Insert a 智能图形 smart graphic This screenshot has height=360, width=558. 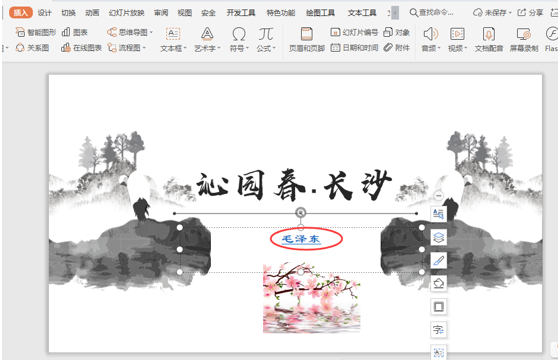(36, 32)
